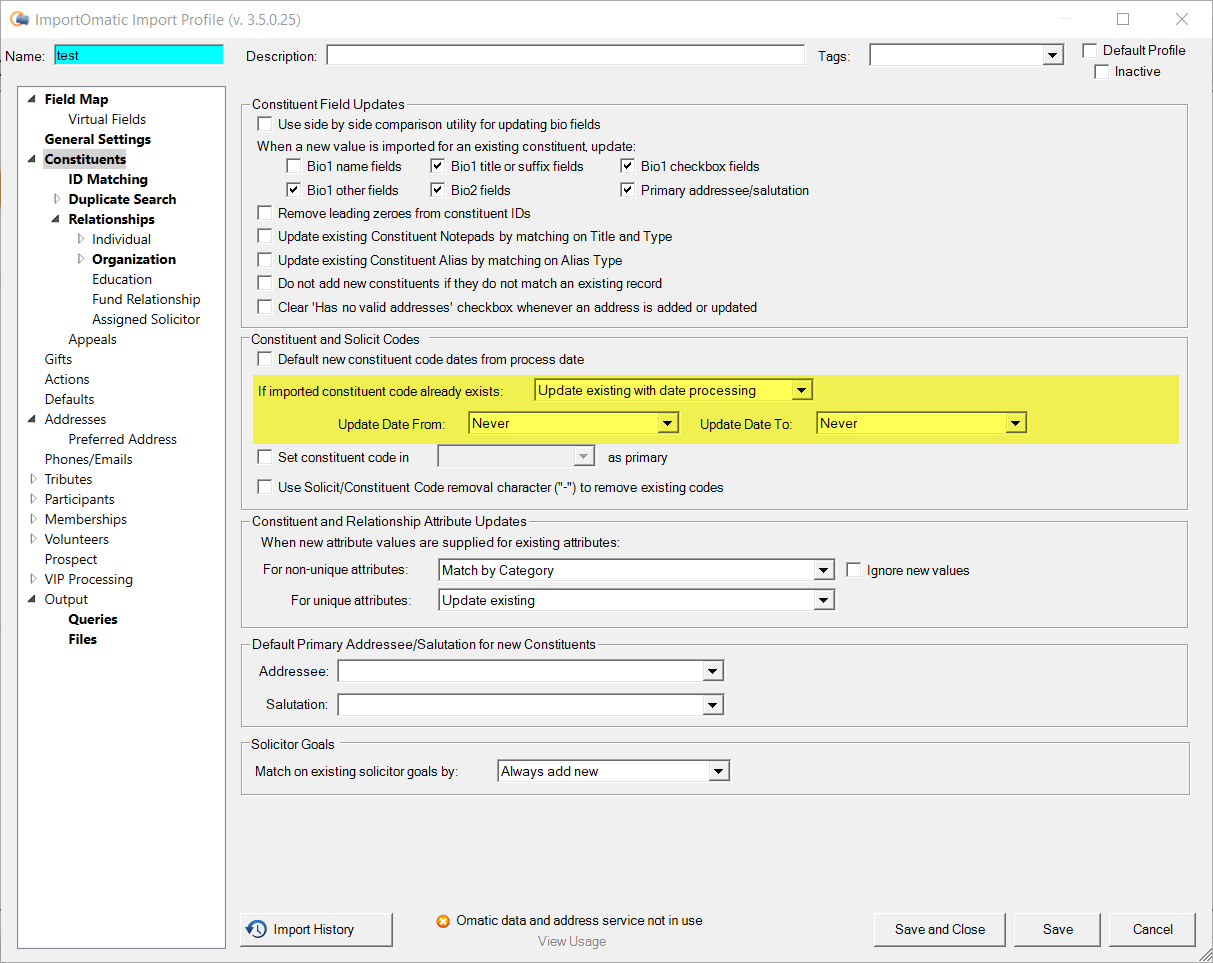This screenshot has height=963, width=1213.
Task: Click Save and Close button
Action: coord(940,929)
